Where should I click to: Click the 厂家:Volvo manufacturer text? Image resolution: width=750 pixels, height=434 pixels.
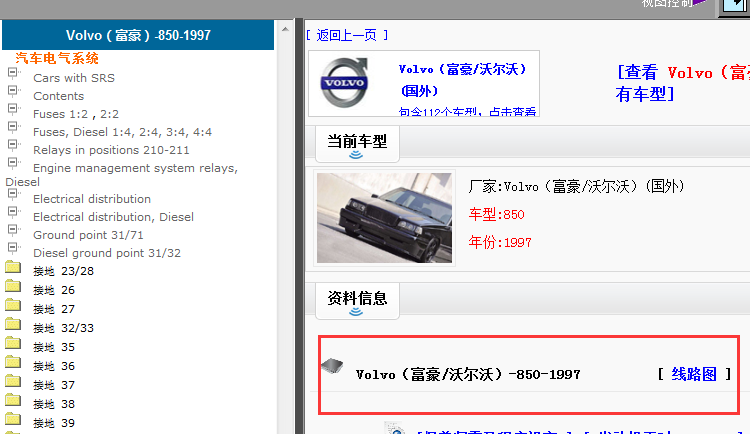pyautogui.click(x=576, y=186)
